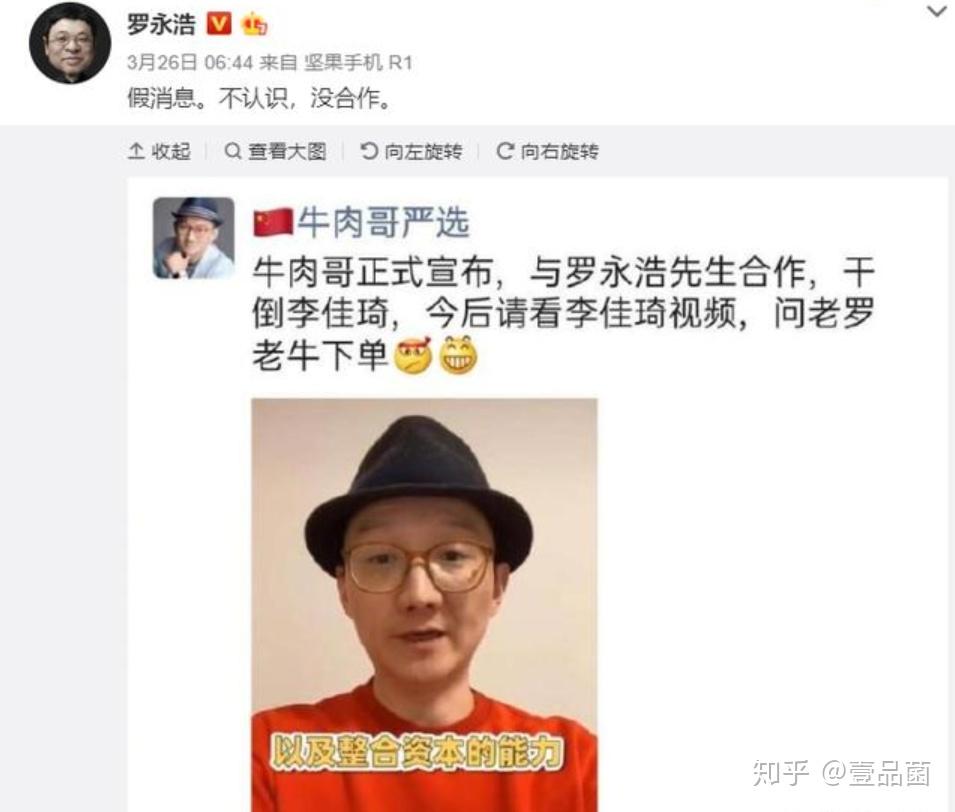Click the grinning emoji in the post
Viewport: 955px width, 812px height.
[458, 355]
